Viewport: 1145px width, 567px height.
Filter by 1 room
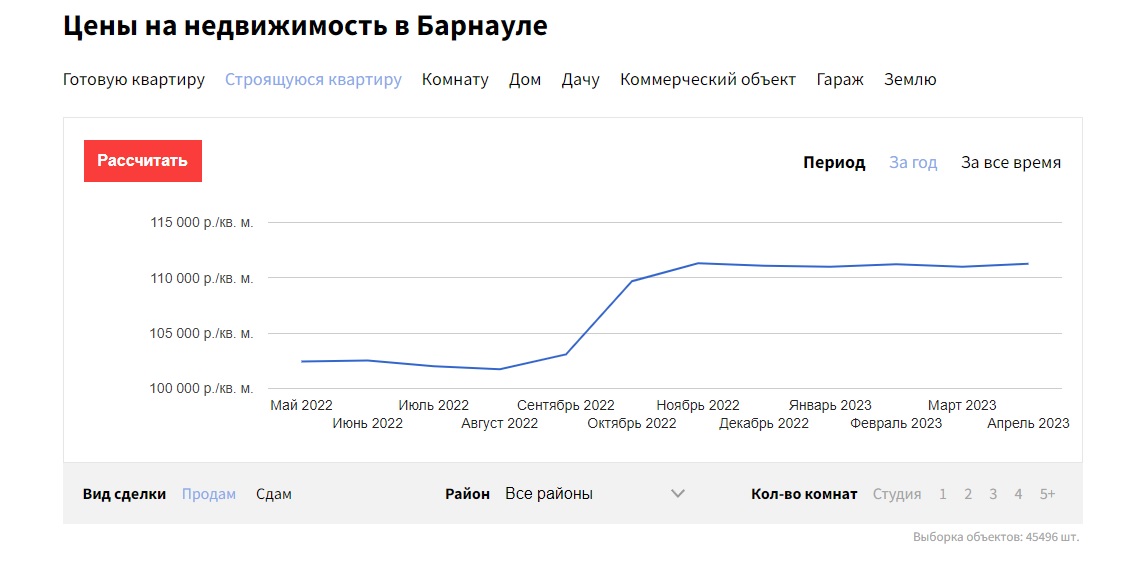[943, 495]
